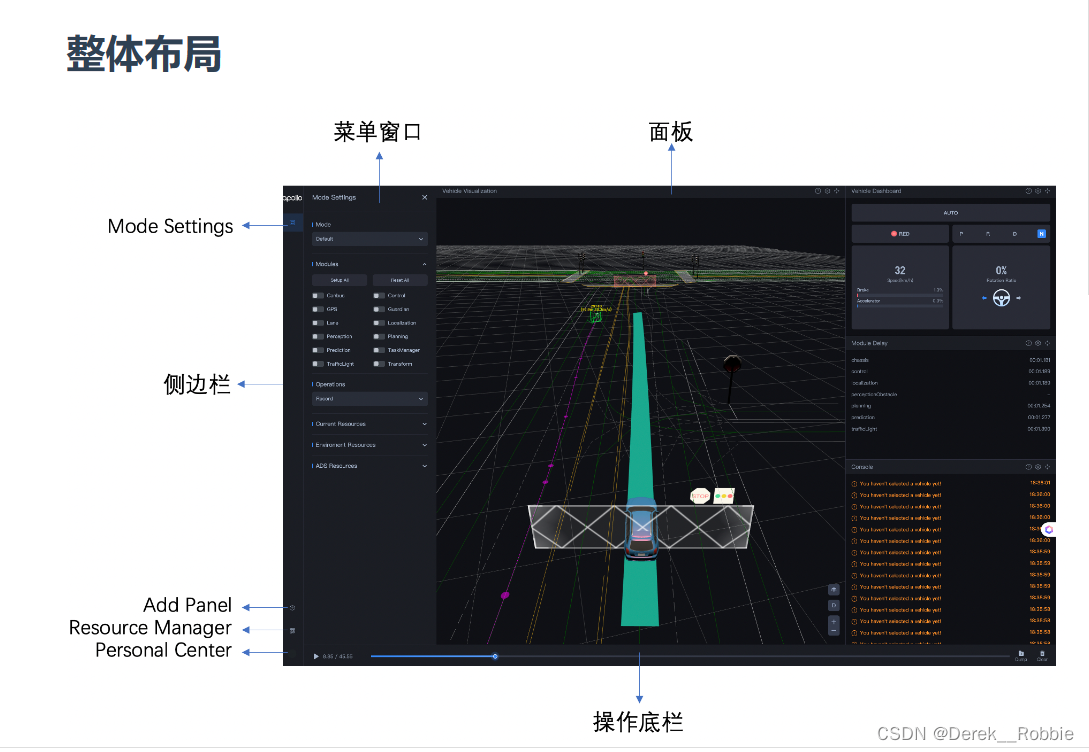Toggle the Transform module switch

tap(379, 364)
